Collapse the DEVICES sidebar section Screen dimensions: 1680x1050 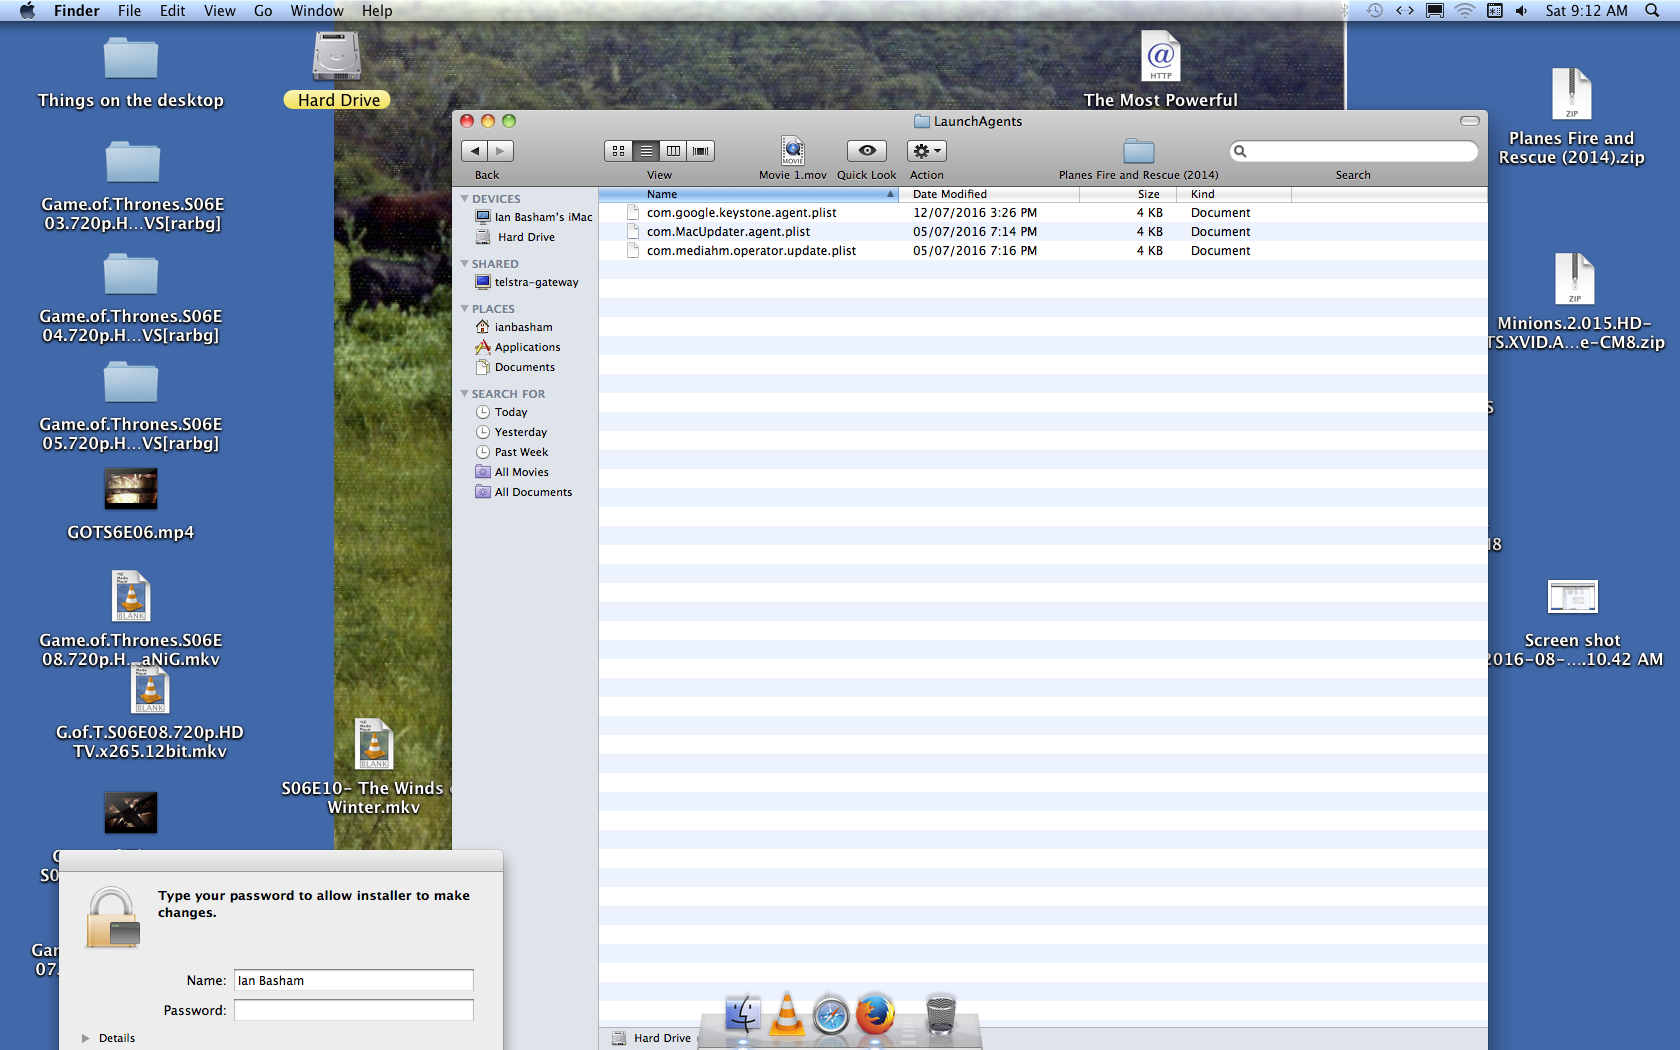(465, 199)
